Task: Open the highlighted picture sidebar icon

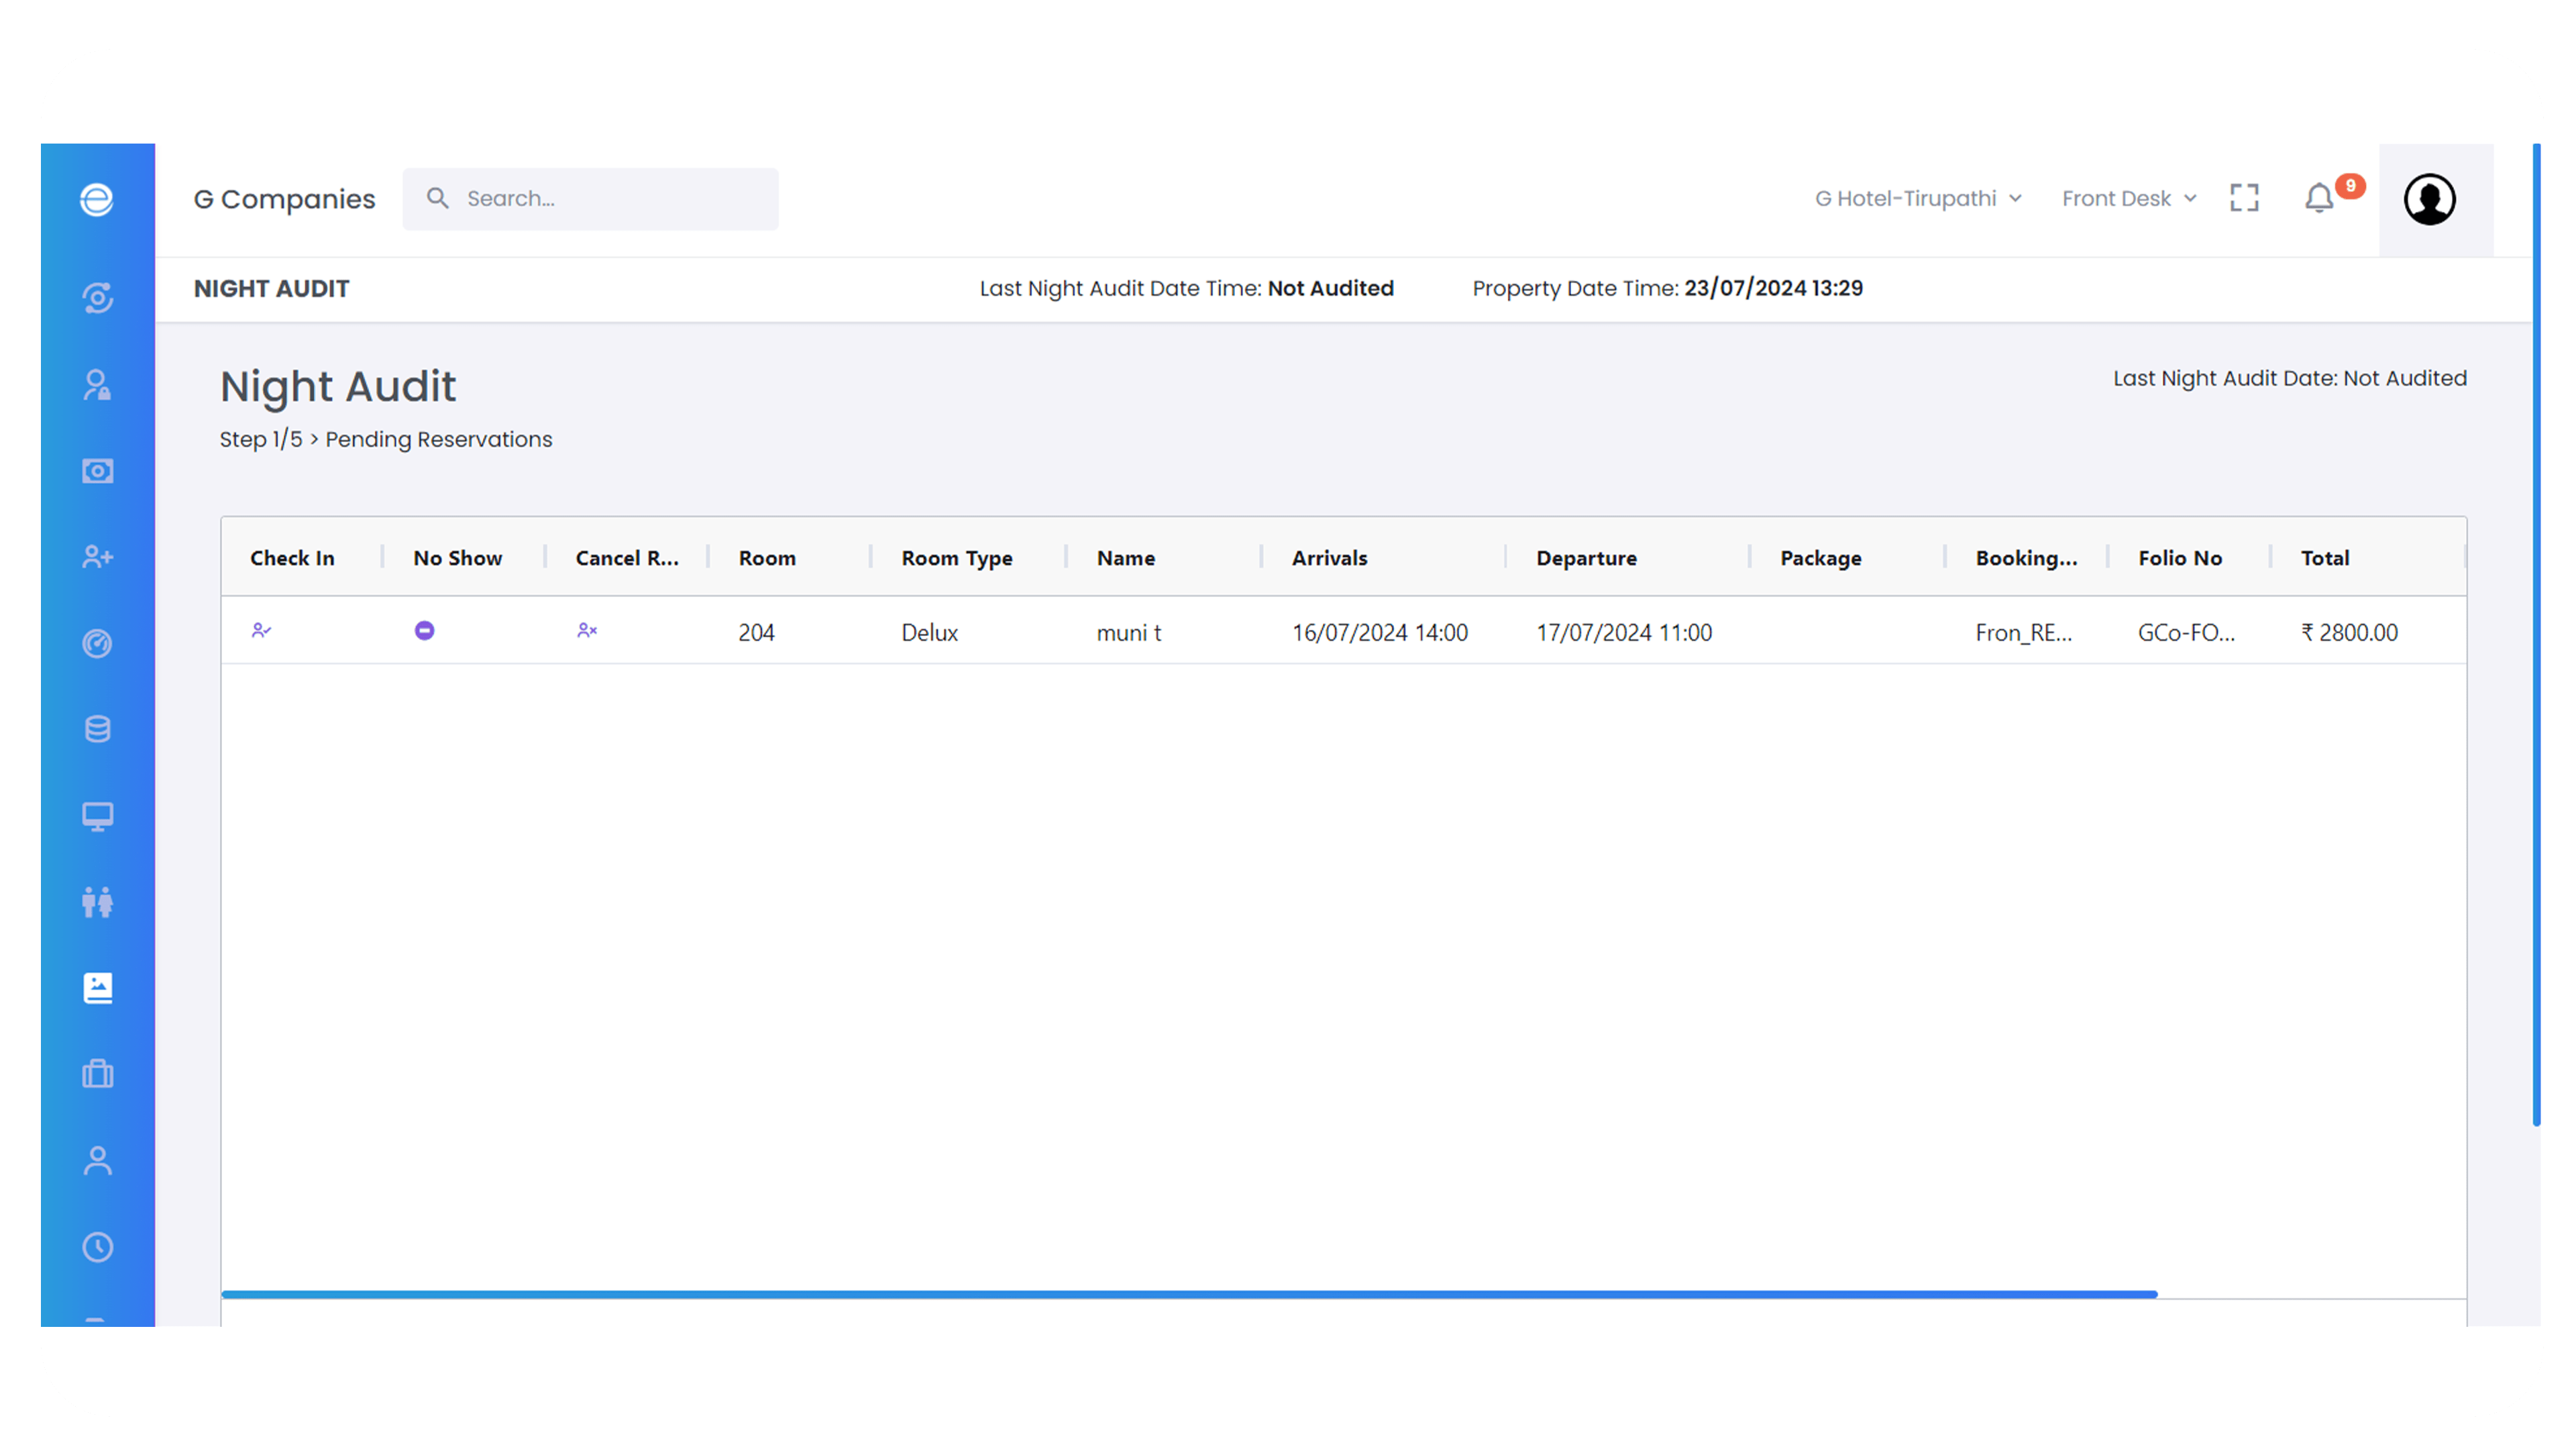Action: [x=97, y=988]
